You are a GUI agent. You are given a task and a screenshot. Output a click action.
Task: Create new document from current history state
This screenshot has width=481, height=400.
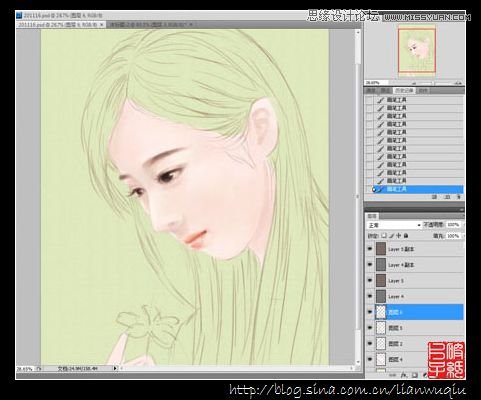tap(434, 197)
